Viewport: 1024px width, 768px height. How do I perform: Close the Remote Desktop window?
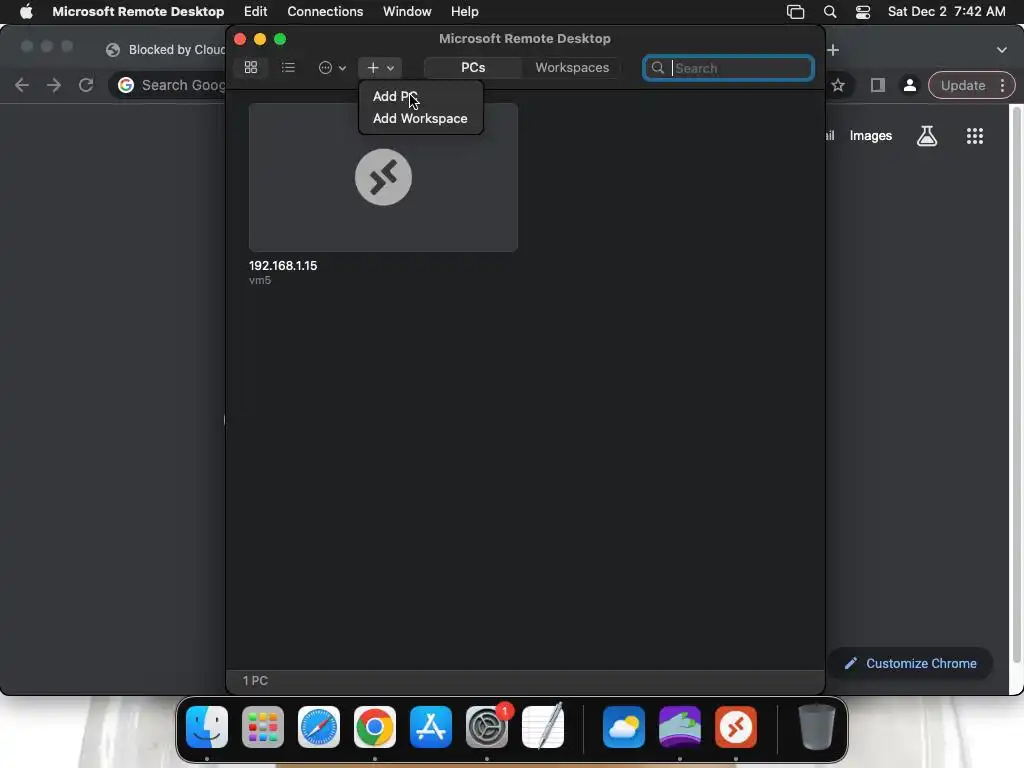click(x=240, y=39)
